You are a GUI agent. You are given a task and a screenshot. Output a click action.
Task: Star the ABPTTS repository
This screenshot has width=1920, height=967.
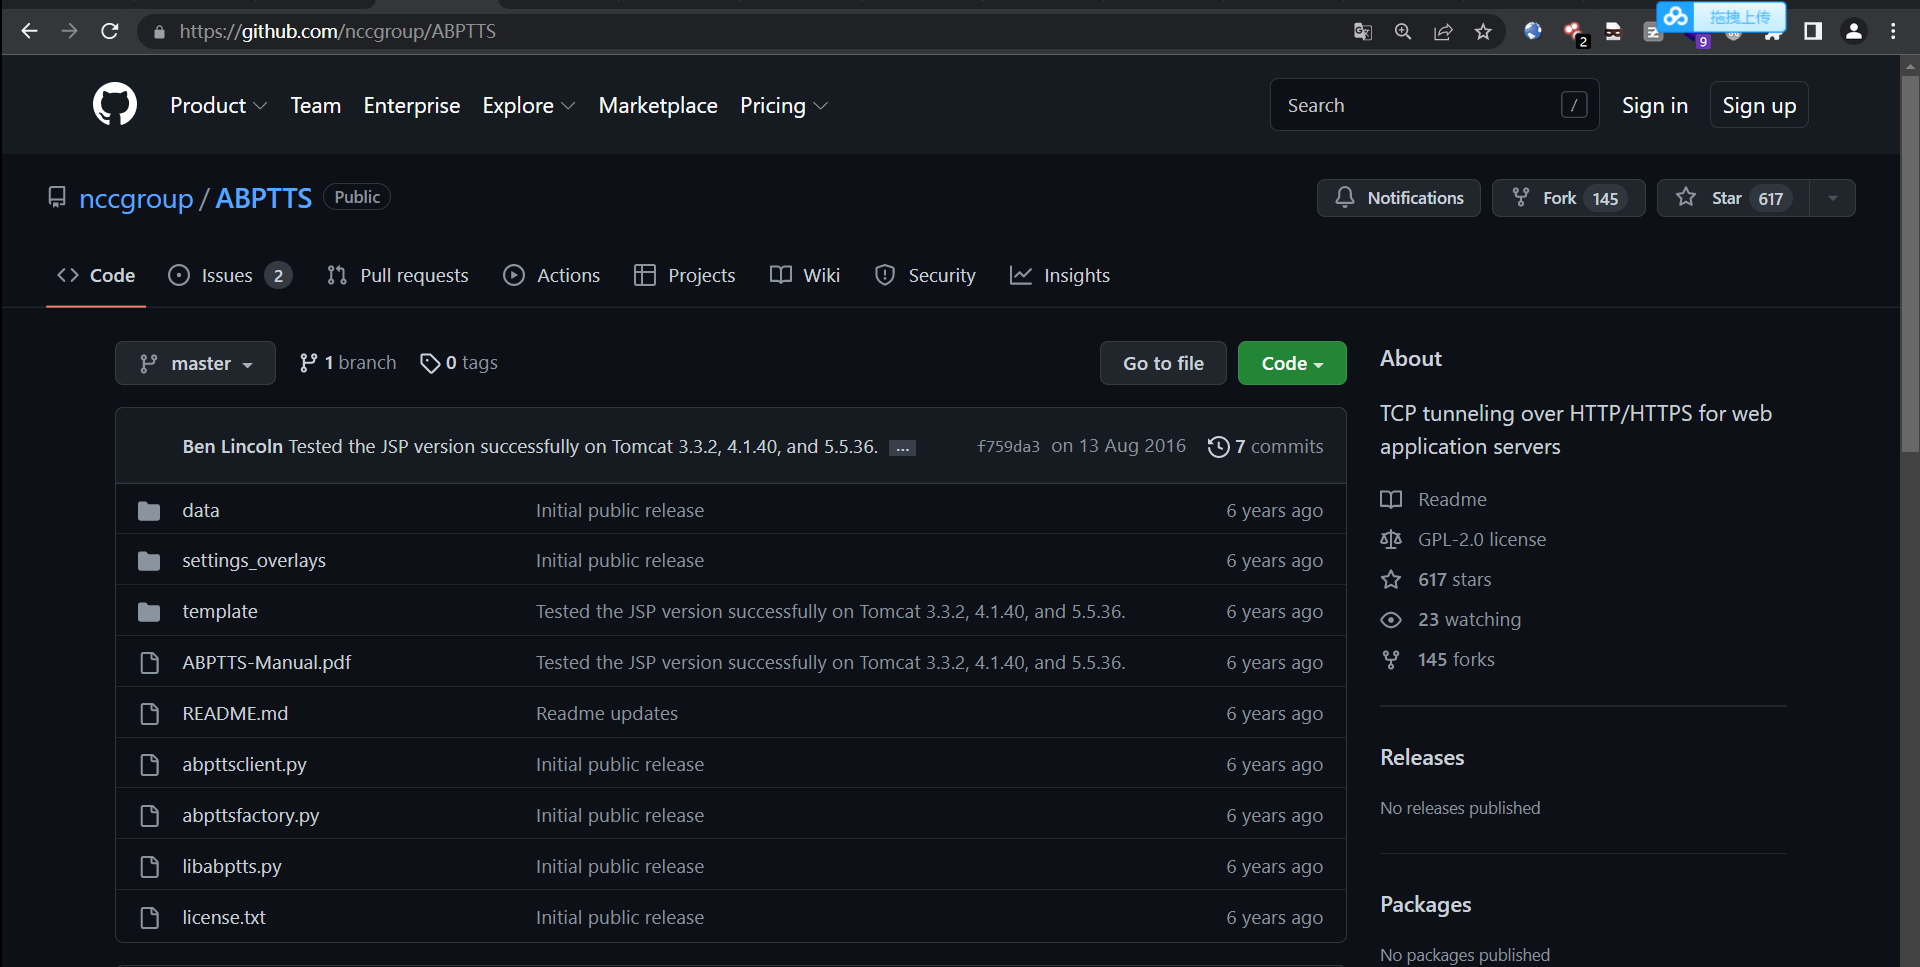(1733, 198)
